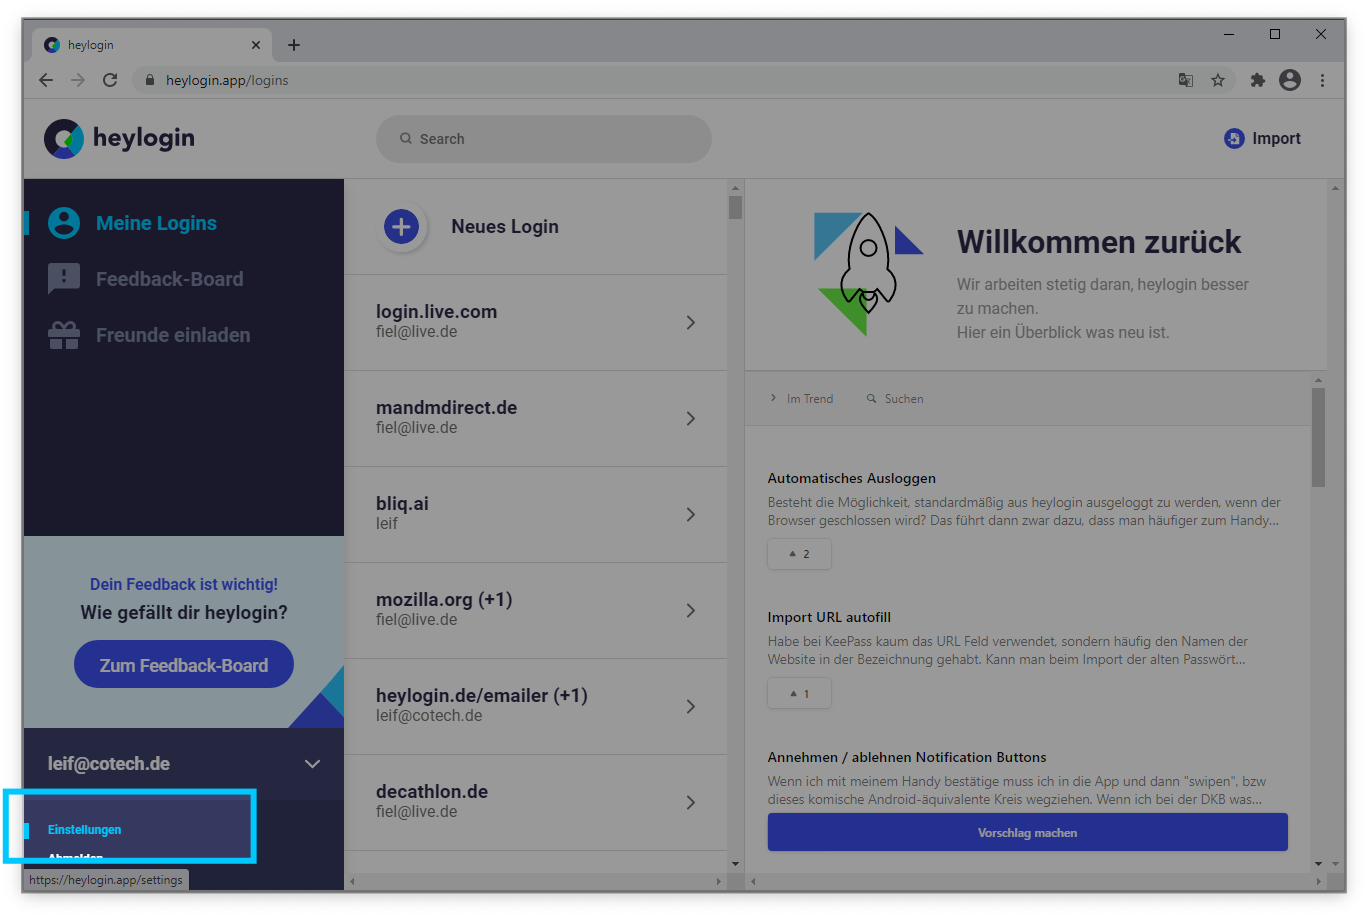Open the Chrome three-dot menu

(1322, 80)
